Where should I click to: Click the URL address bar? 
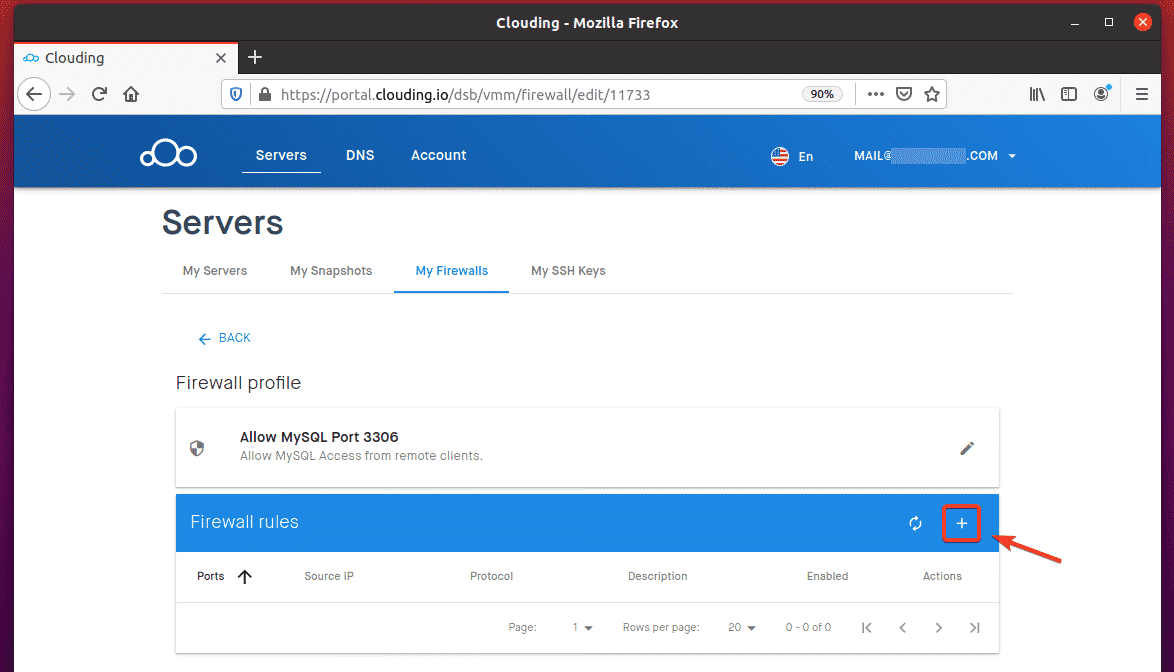530,94
